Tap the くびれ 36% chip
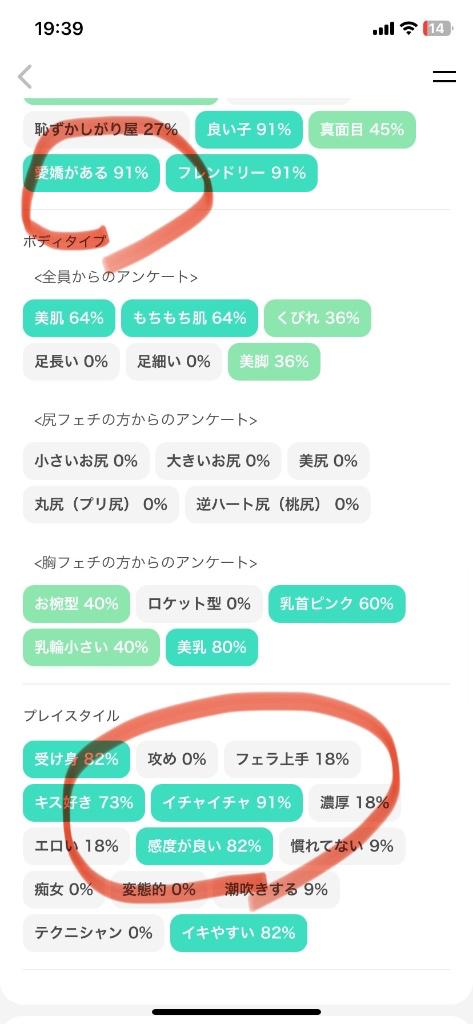 click(318, 318)
